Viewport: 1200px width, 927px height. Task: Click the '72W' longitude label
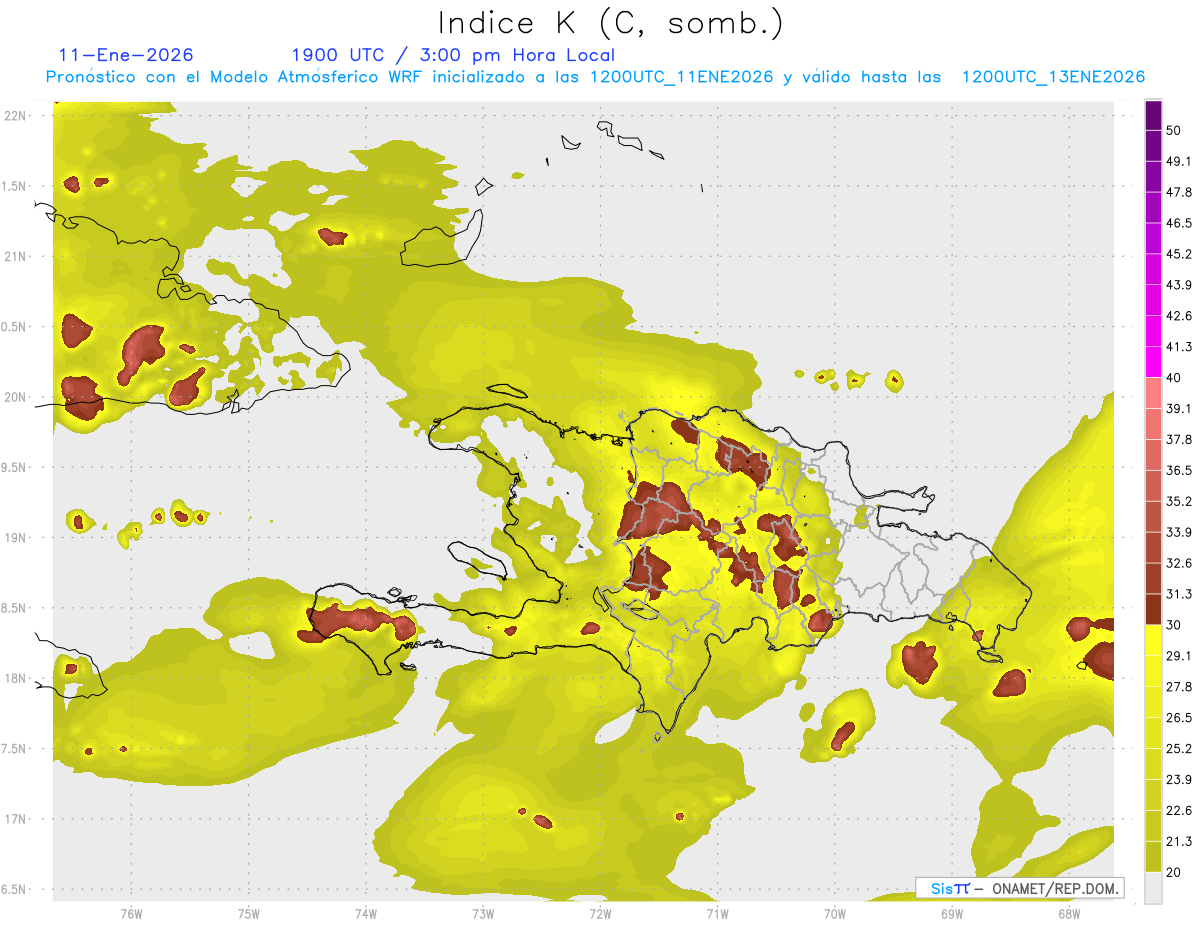pos(600,913)
